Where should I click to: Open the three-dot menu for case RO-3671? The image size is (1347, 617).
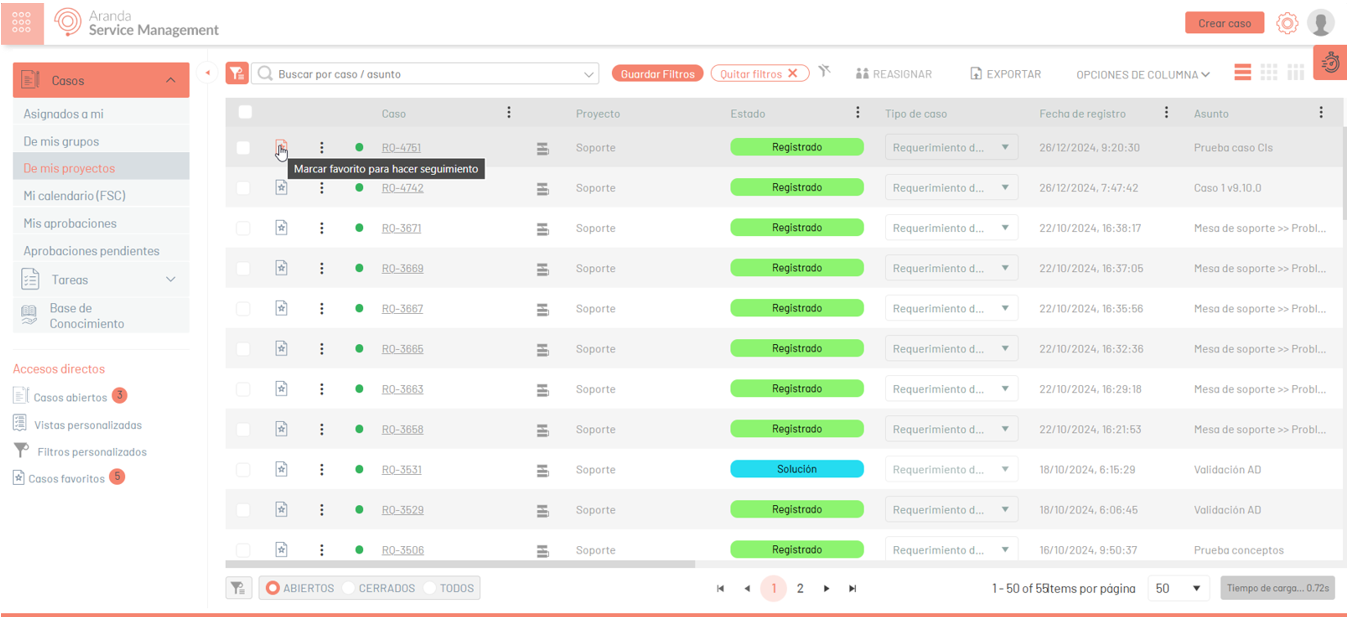(x=321, y=228)
